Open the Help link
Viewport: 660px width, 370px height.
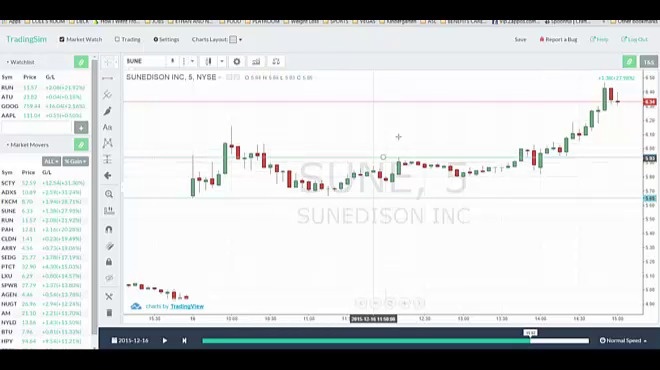click(x=599, y=40)
